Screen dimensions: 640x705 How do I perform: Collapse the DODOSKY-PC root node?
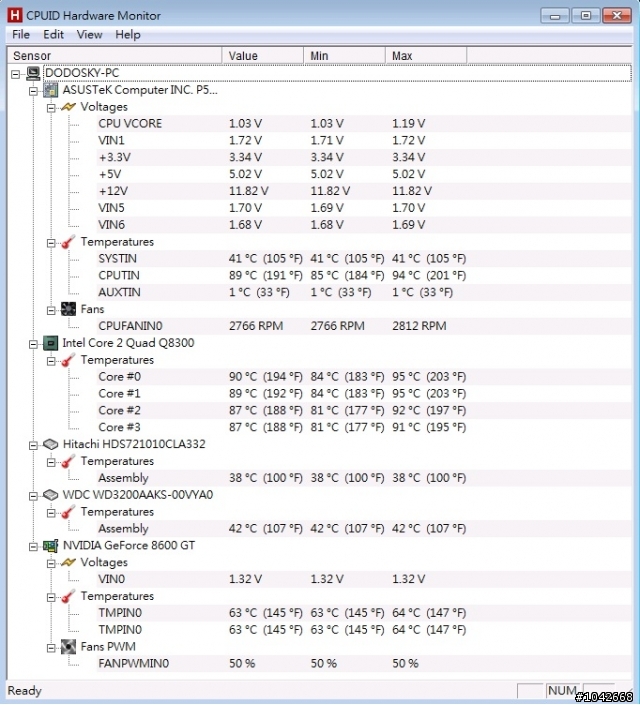point(16,74)
